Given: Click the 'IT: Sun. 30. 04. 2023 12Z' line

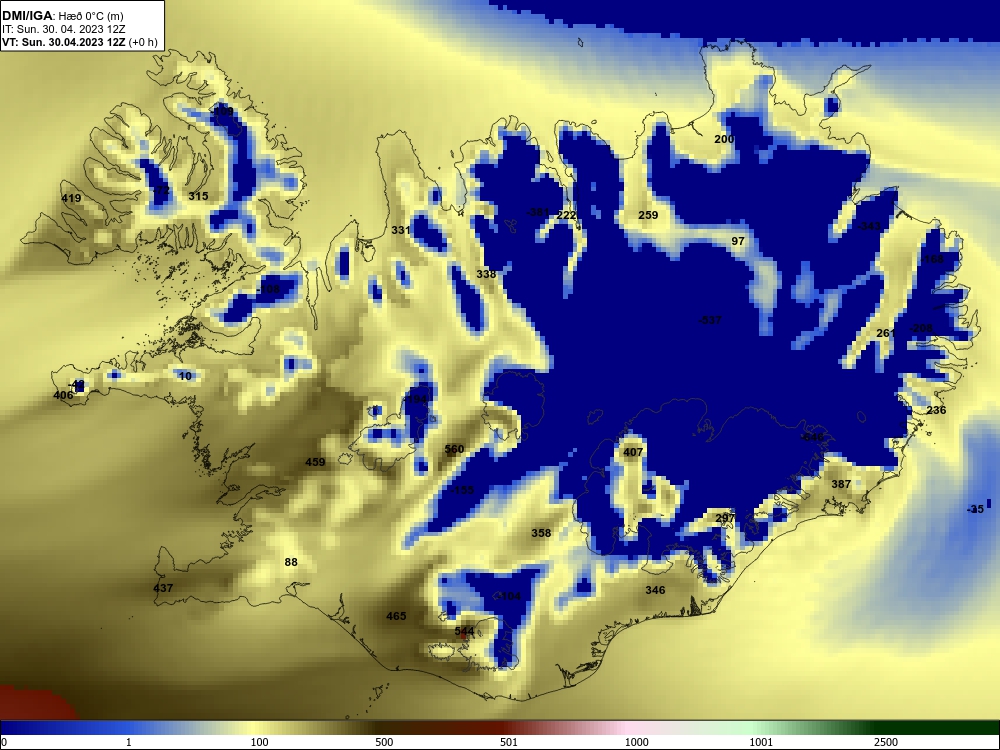Looking at the screenshot, I should pos(63,29).
